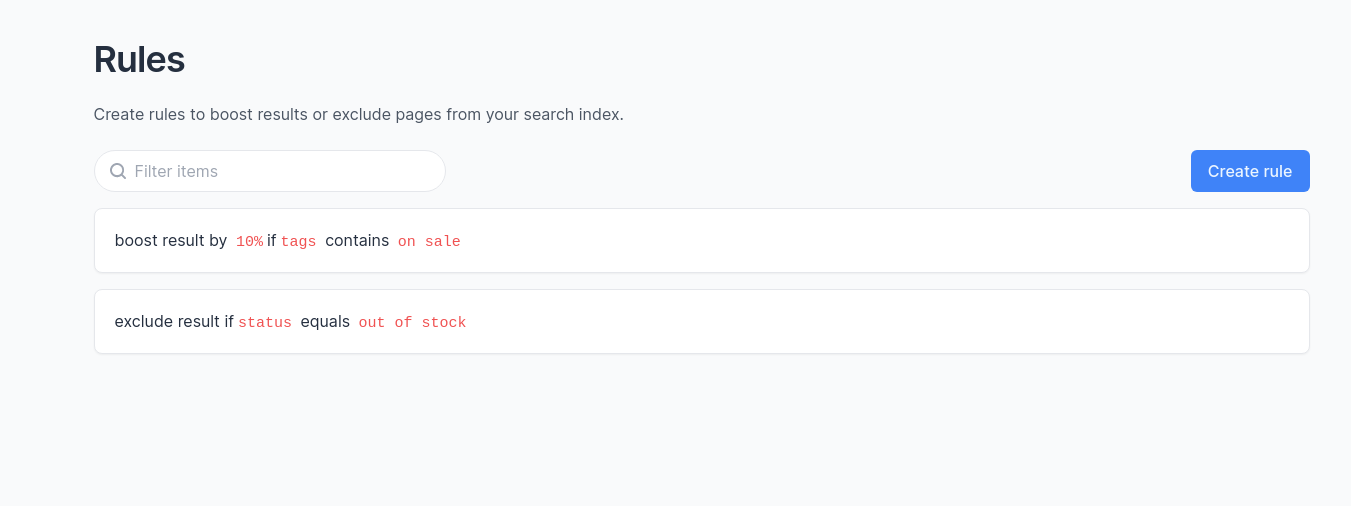Open the boost result rule card

pyautogui.click(x=702, y=240)
